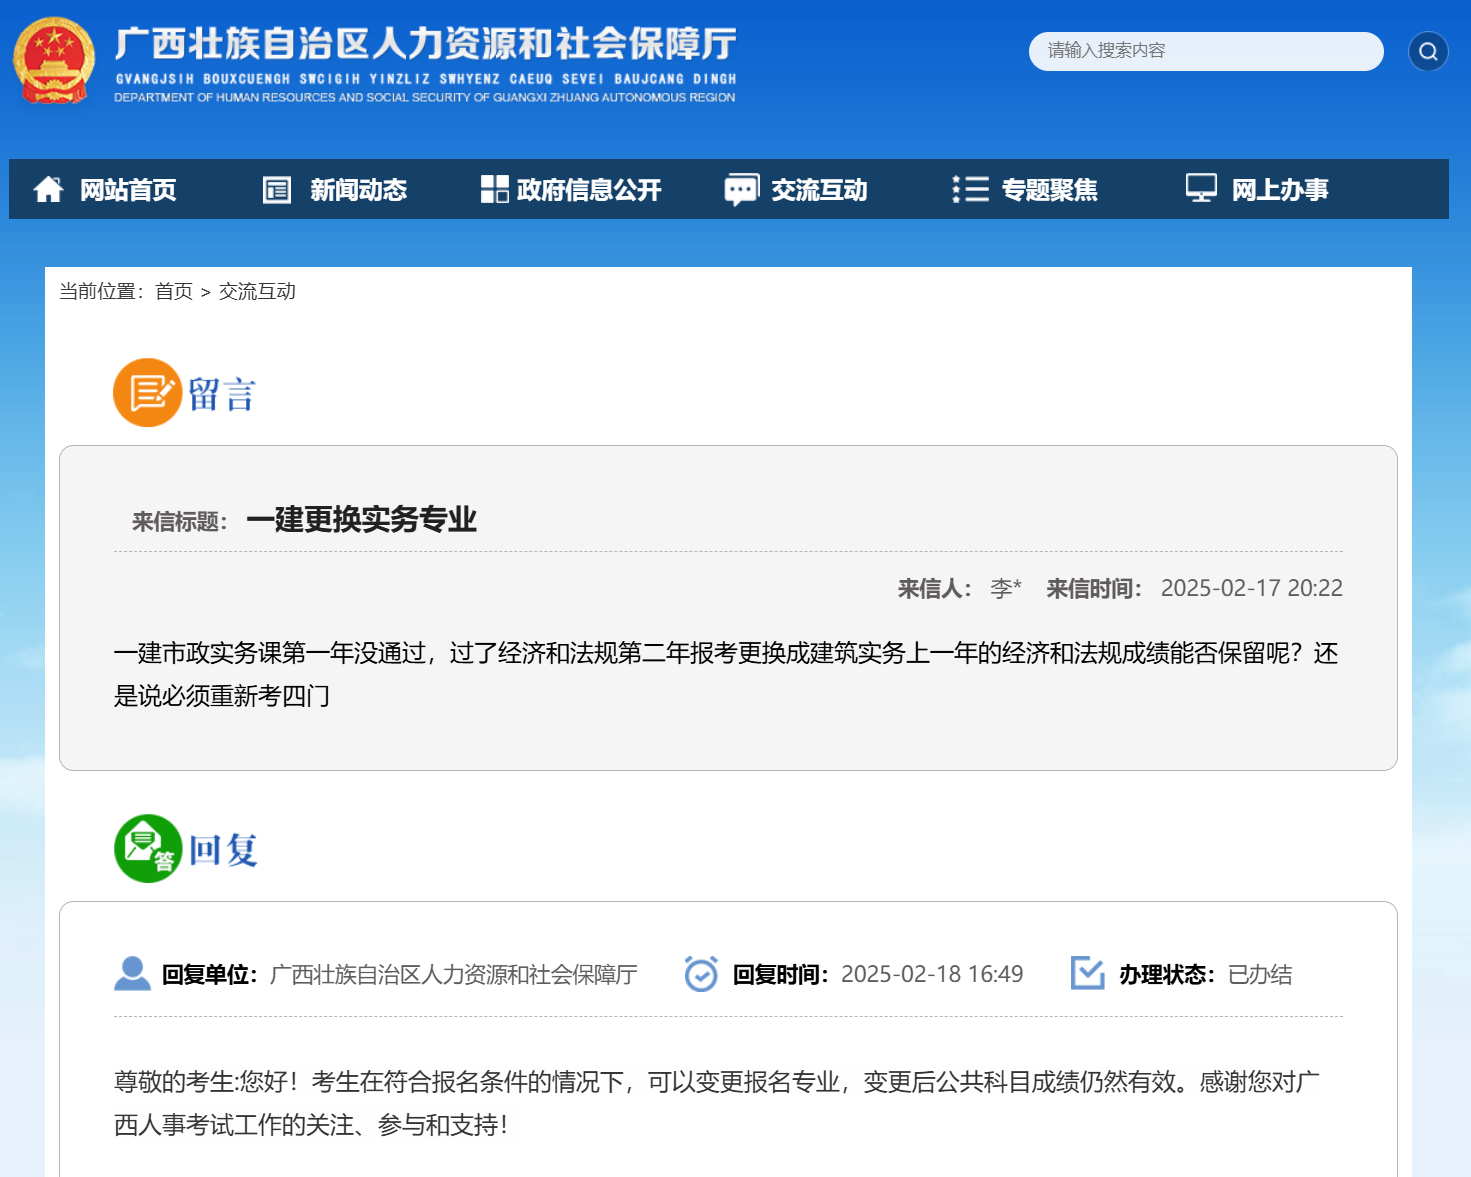Image resolution: width=1471 pixels, height=1177 pixels.
Task: Open the 网上办事 menu item
Action: [1280, 190]
